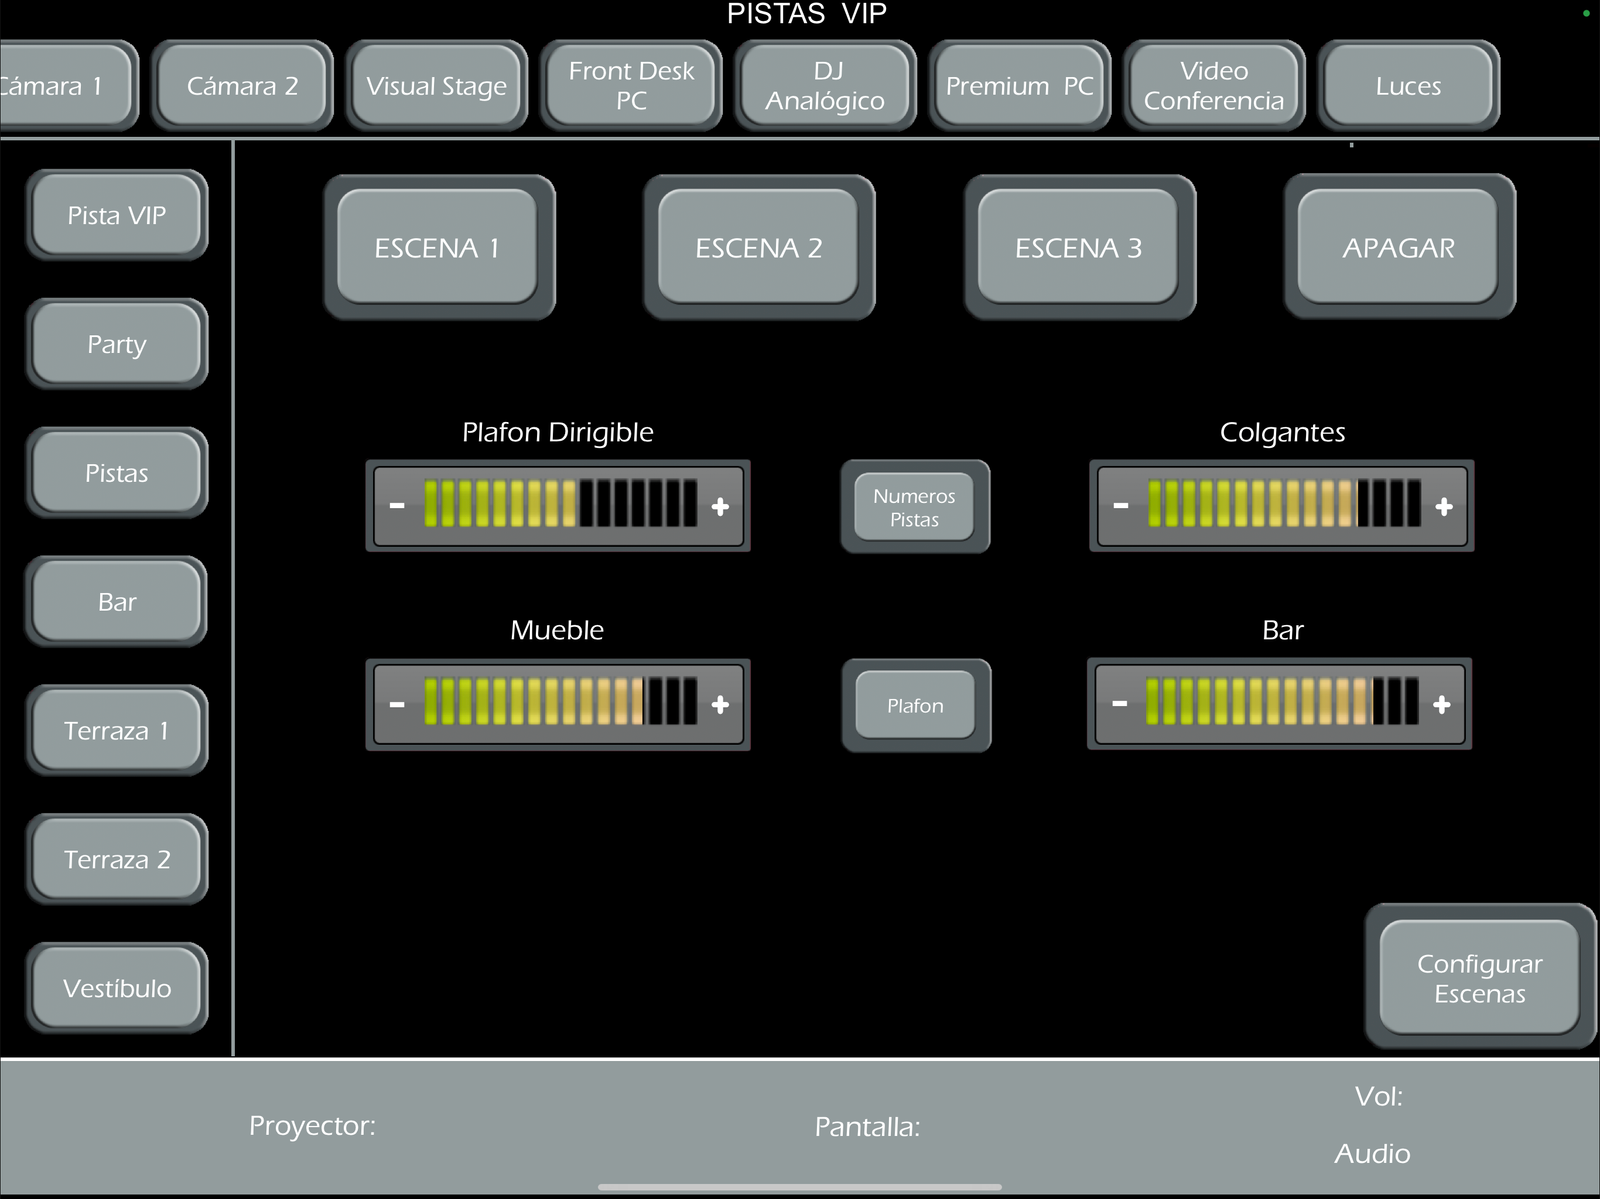The width and height of the screenshot is (1600, 1199).
Task: Tap the Numeros Pistas button
Action: click(914, 507)
